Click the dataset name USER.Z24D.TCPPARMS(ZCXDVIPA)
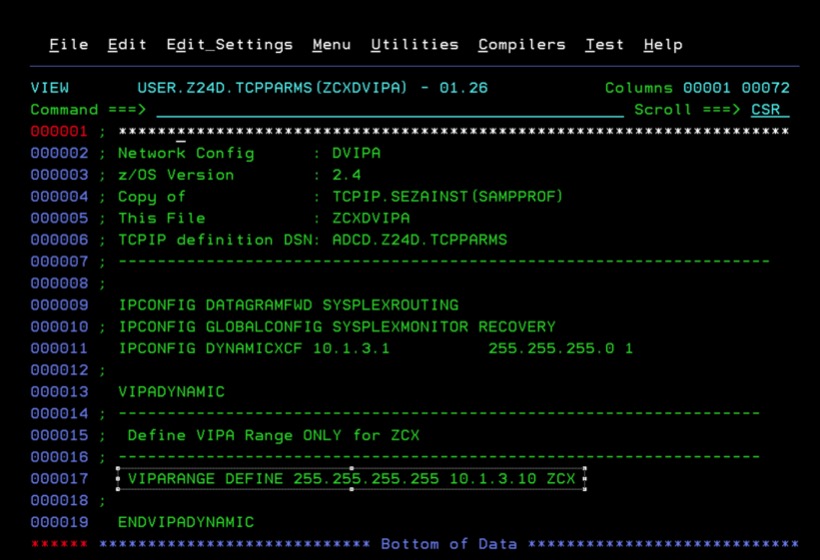The image size is (820, 560). (272, 88)
